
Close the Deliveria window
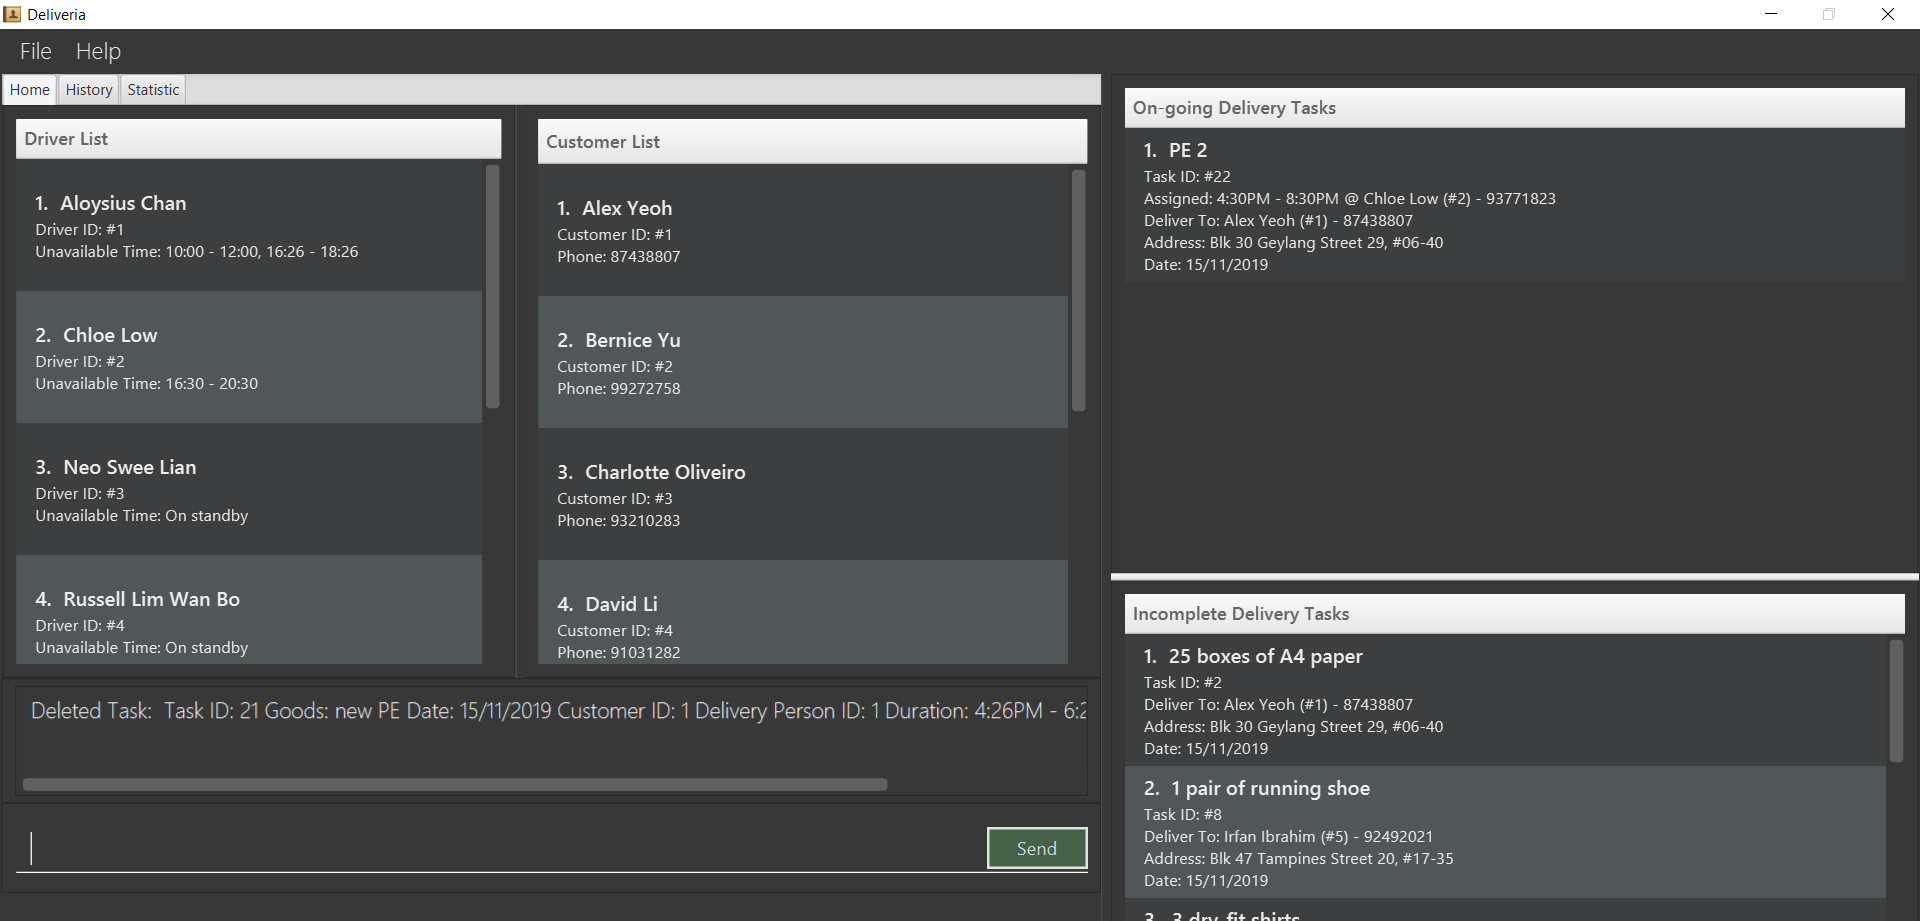click(1888, 14)
